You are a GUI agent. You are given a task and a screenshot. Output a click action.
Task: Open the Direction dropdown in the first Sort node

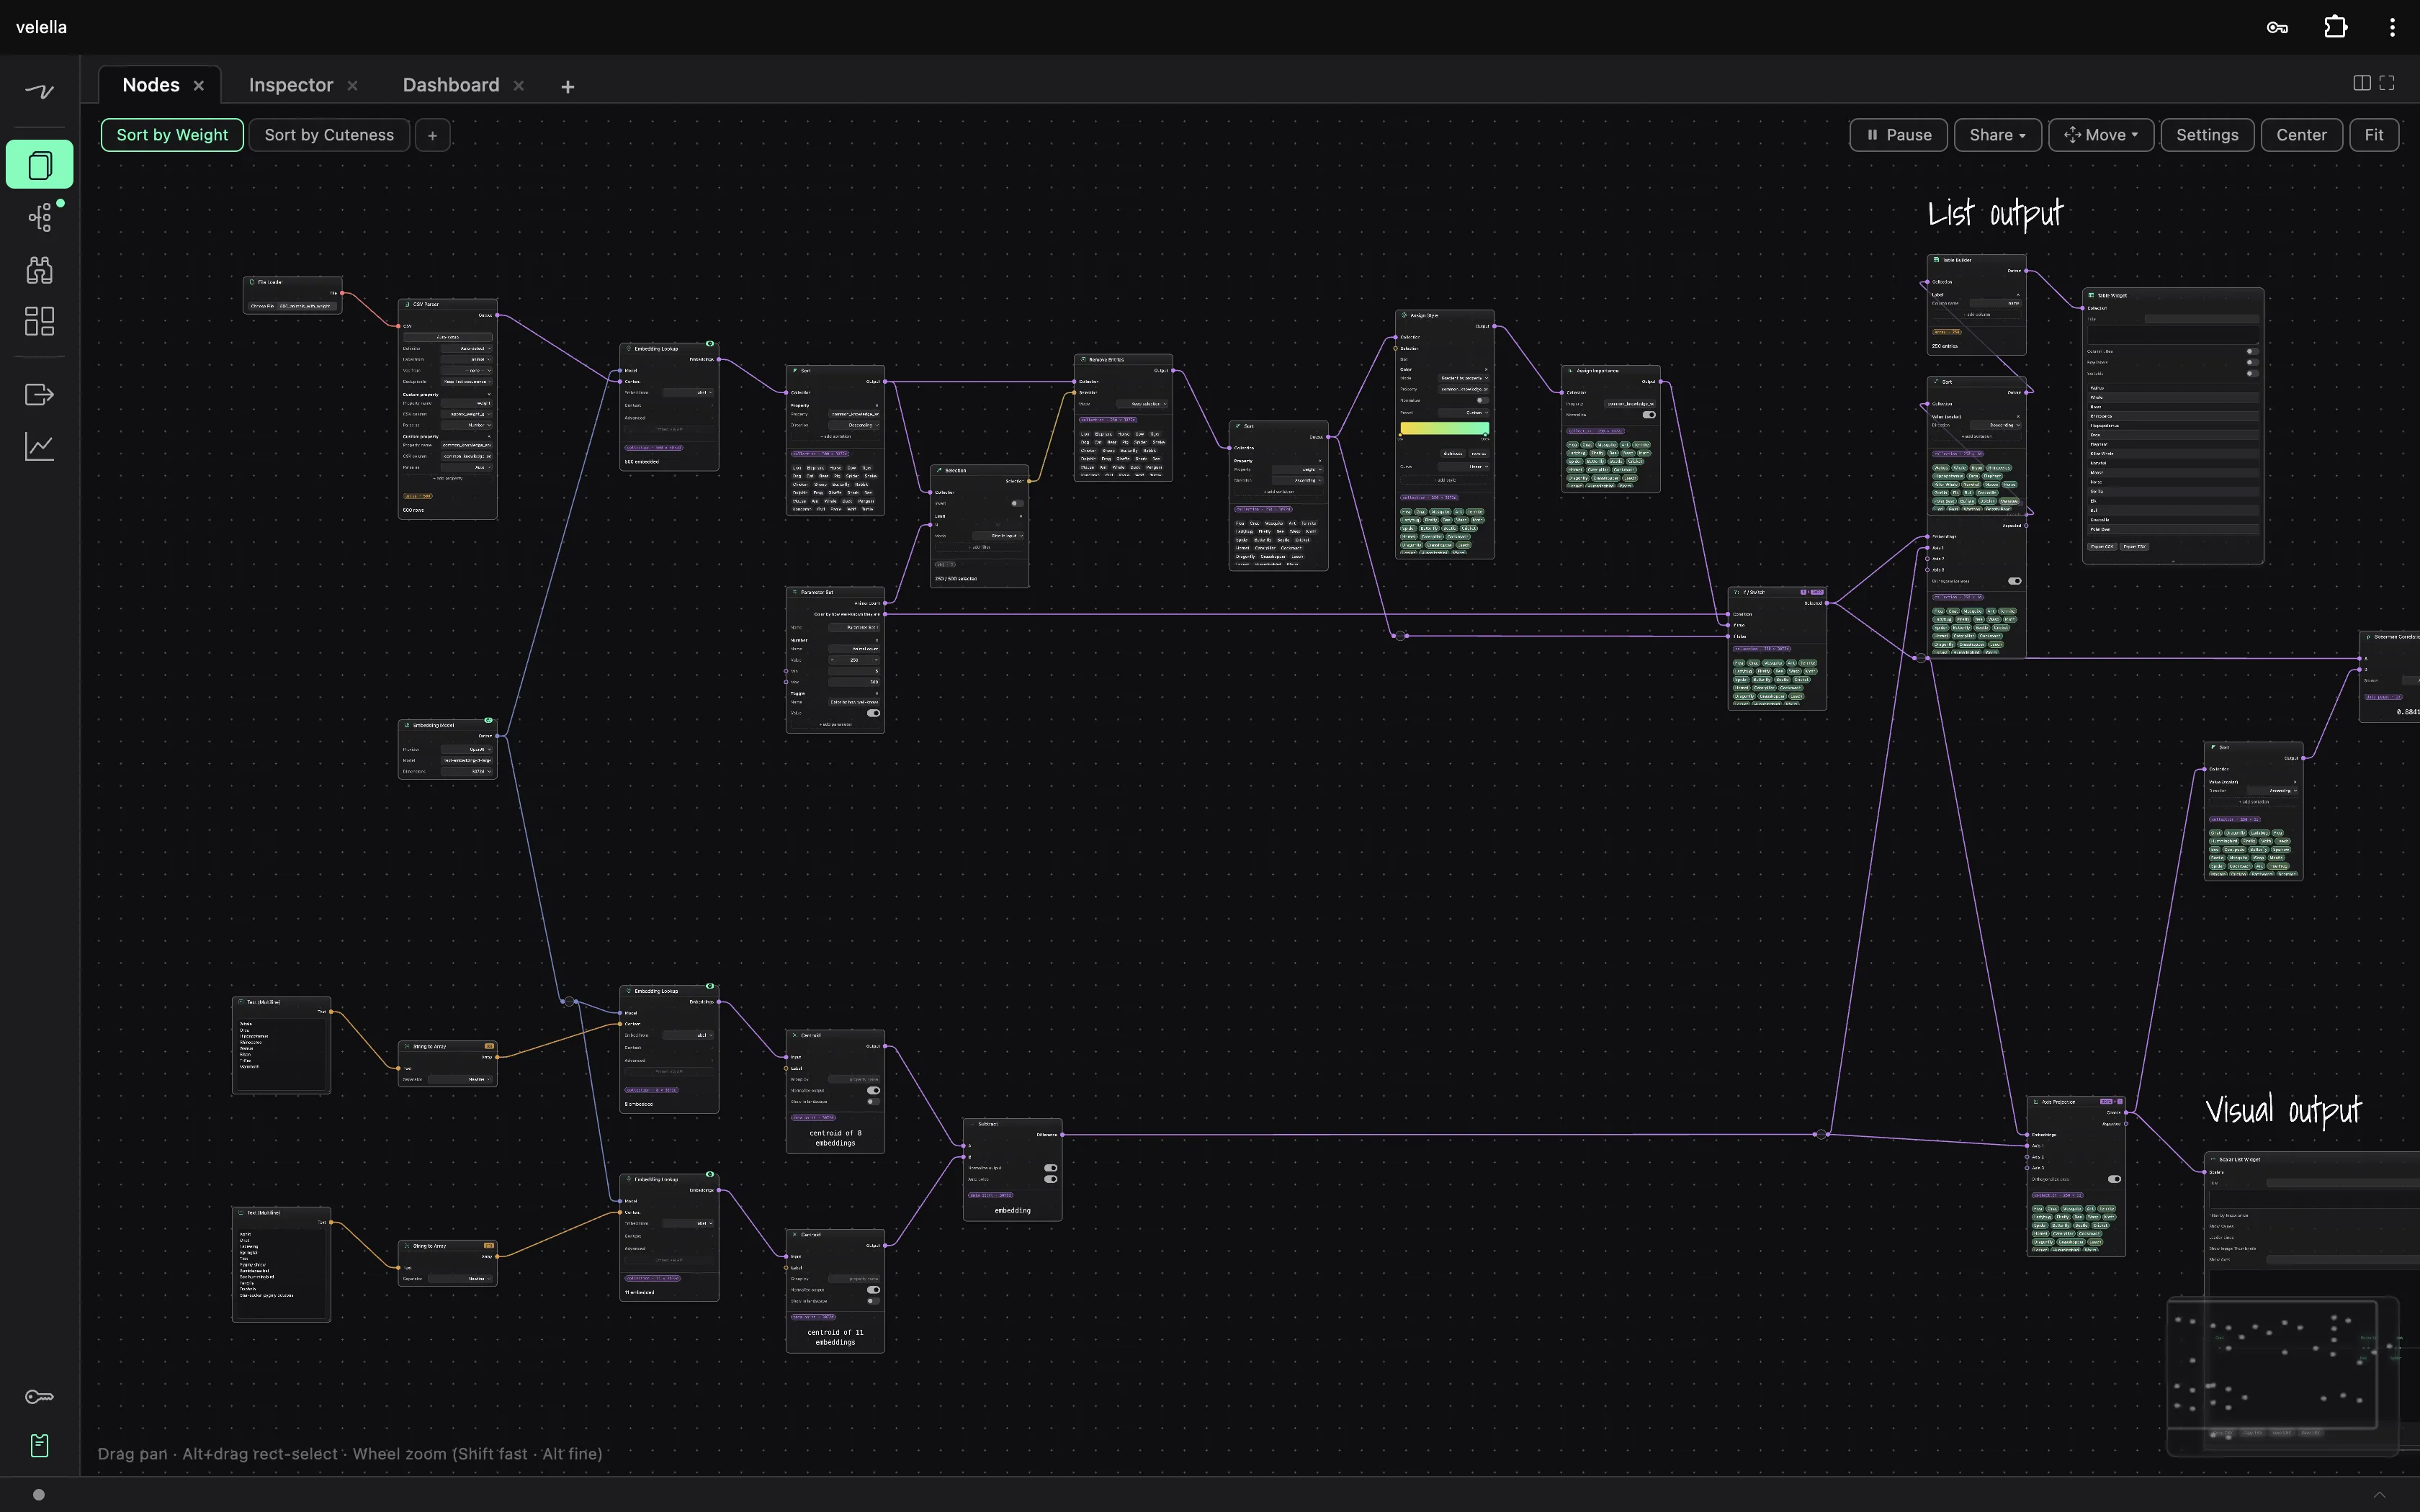(x=854, y=425)
